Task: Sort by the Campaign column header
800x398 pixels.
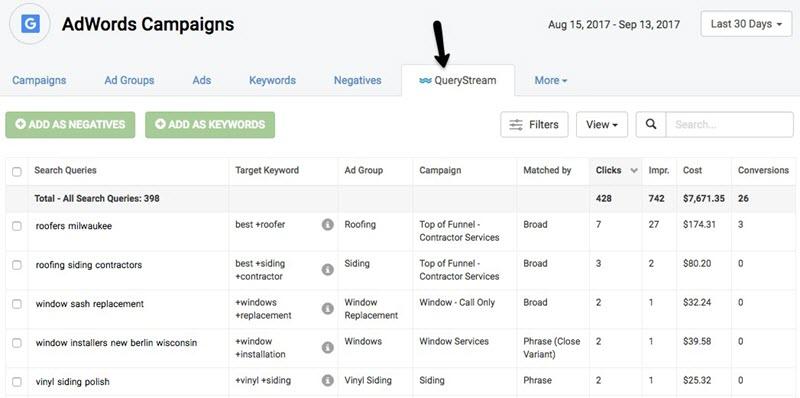Action: coord(440,170)
